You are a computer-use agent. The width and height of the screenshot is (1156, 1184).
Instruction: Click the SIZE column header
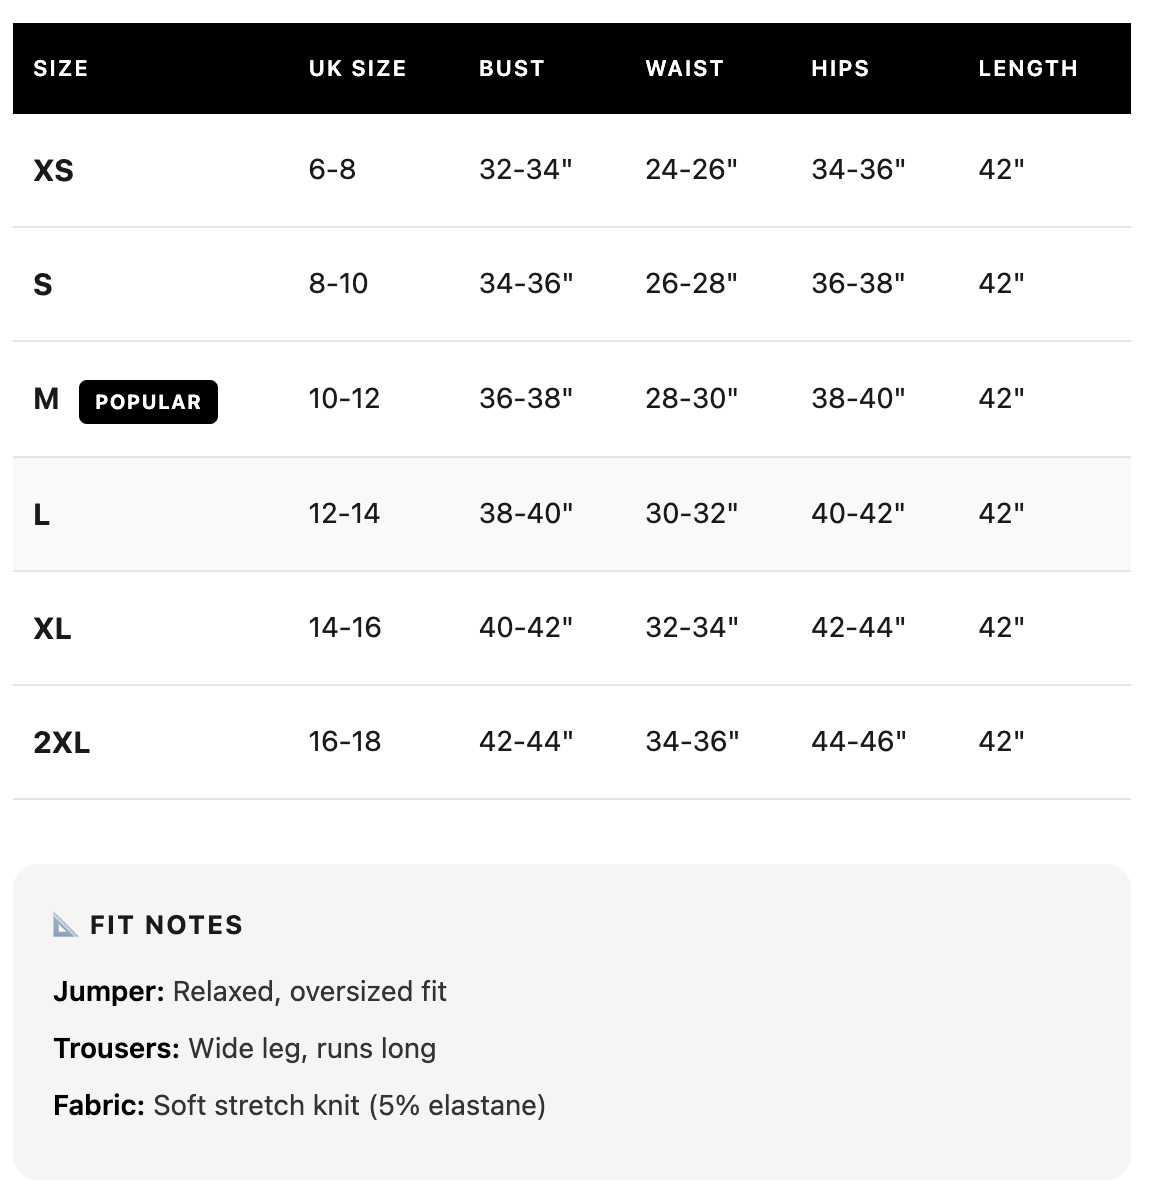[x=61, y=69]
